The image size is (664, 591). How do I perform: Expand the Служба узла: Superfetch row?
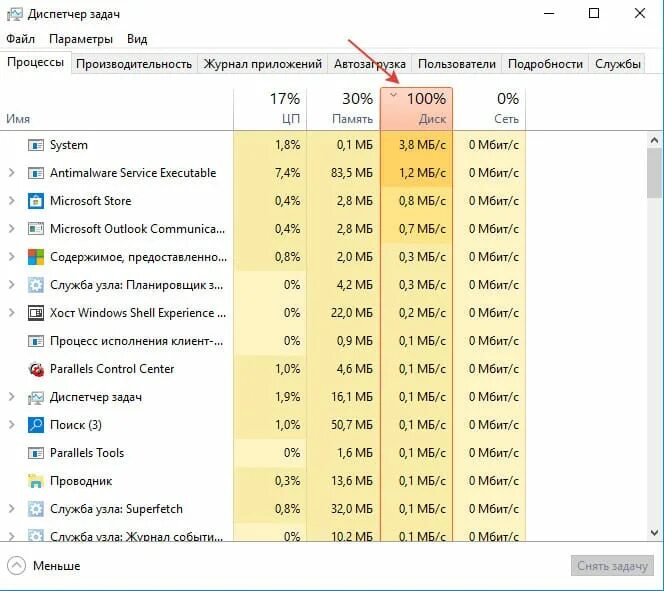pyautogui.click(x=12, y=508)
